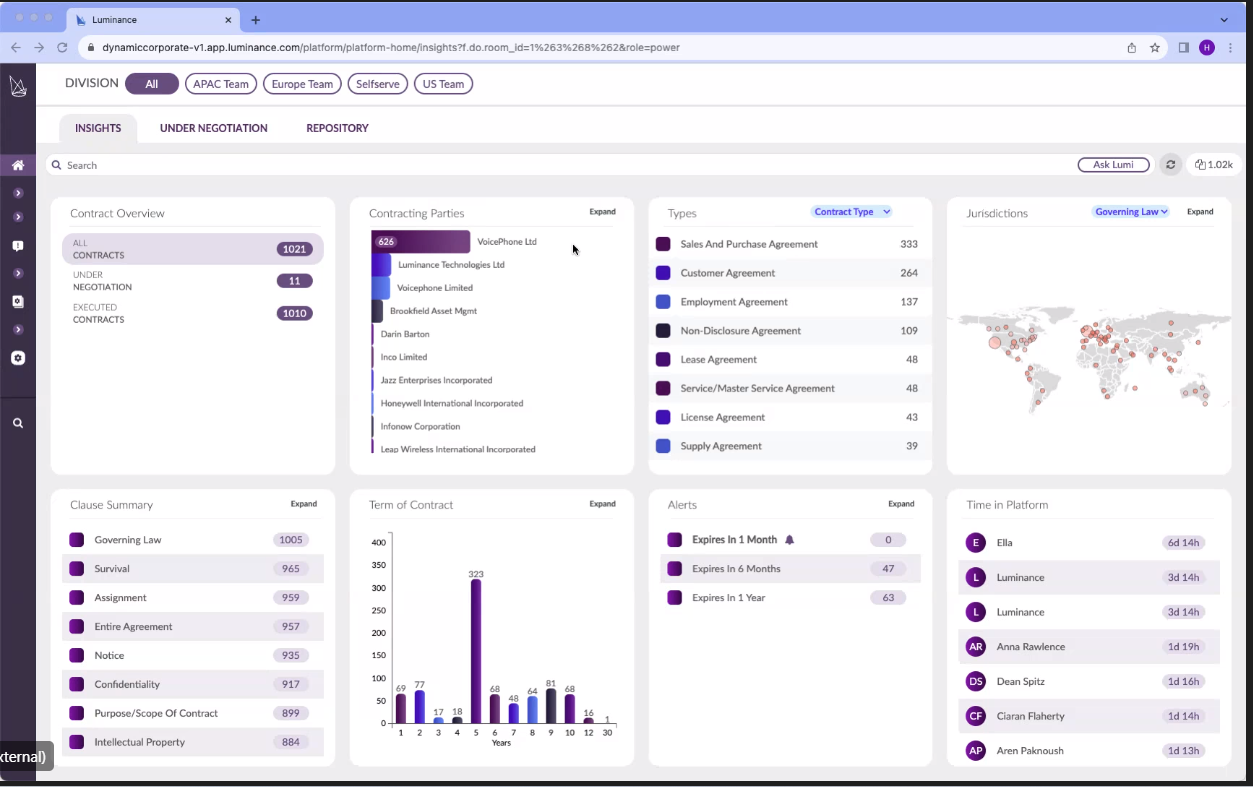Image resolution: width=1253 pixels, height=787 pixels.
Task: Toggle the US Team division filter
Action: point(443,84)
